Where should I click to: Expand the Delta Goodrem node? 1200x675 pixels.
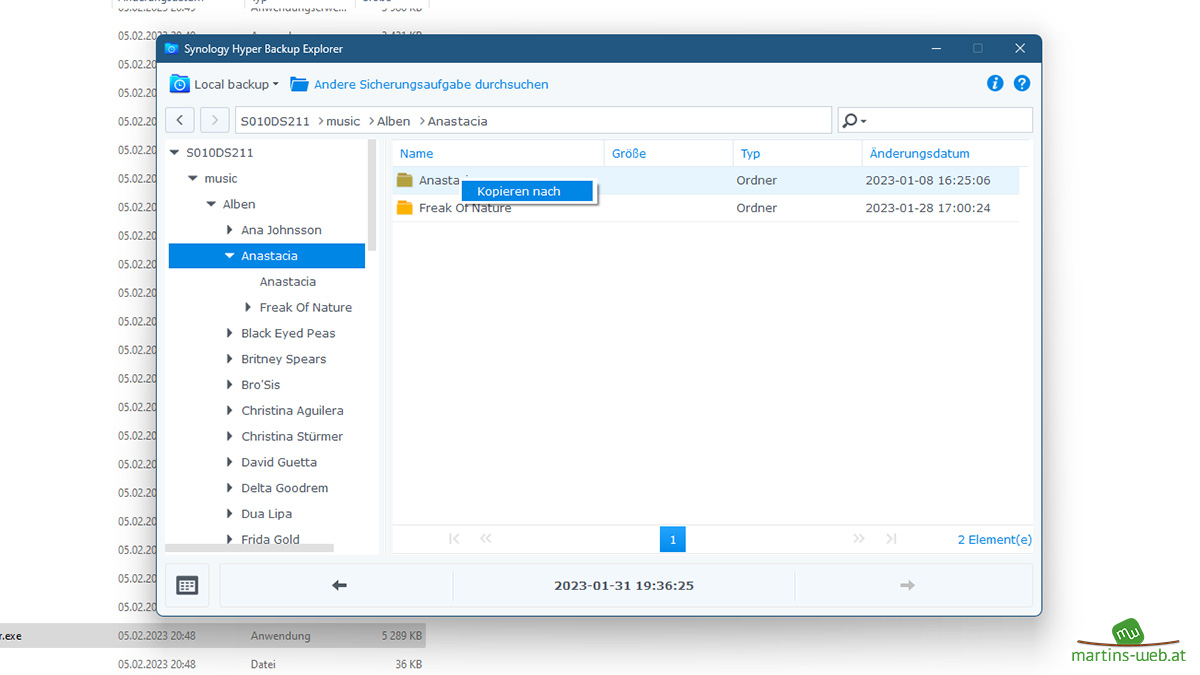230,488
